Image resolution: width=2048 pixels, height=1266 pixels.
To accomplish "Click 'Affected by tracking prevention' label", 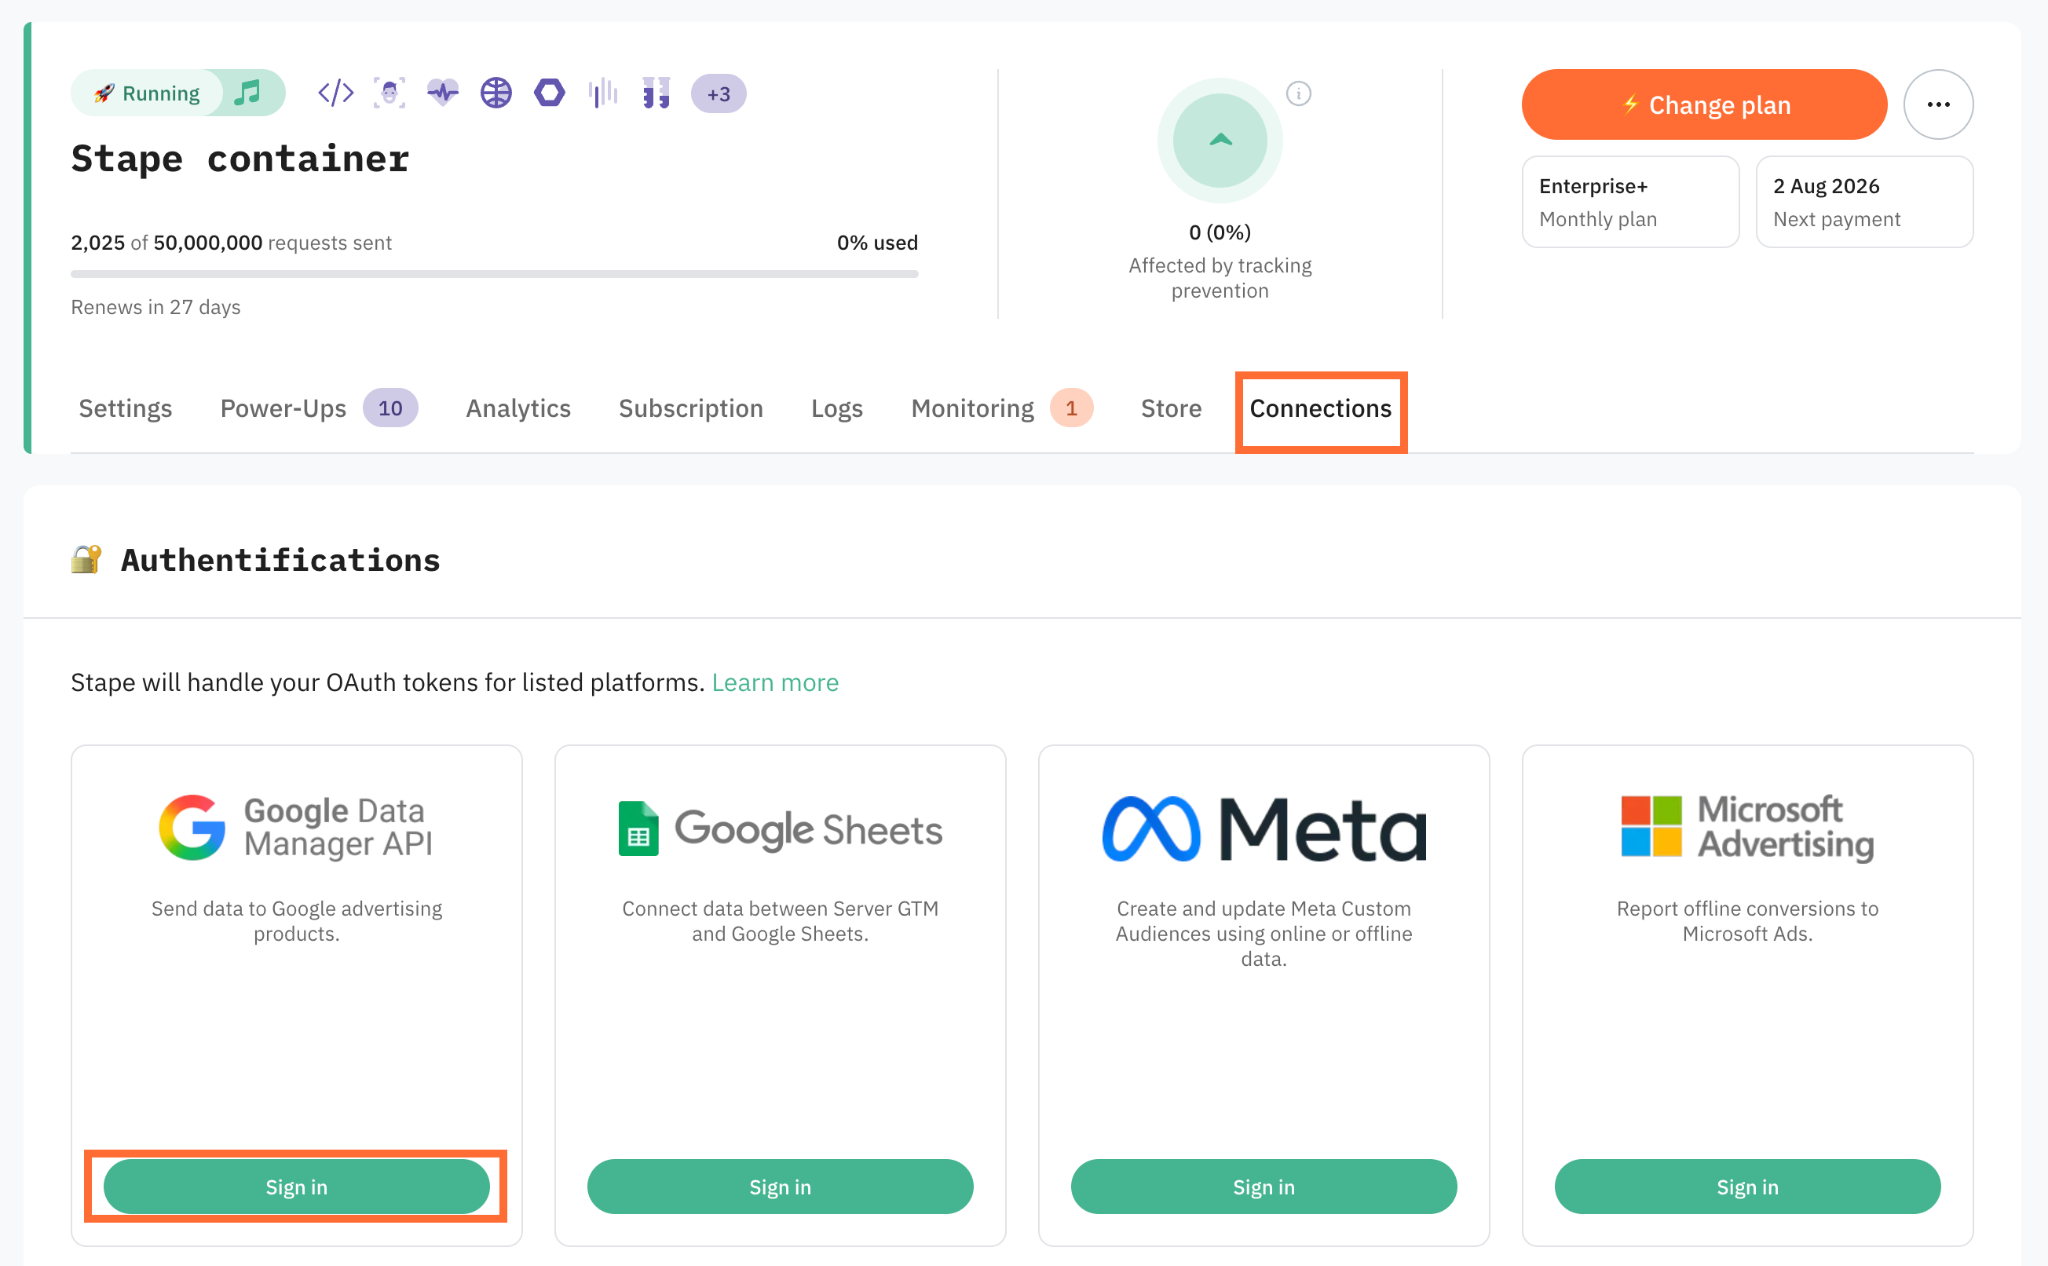I will coord(1220,278).
